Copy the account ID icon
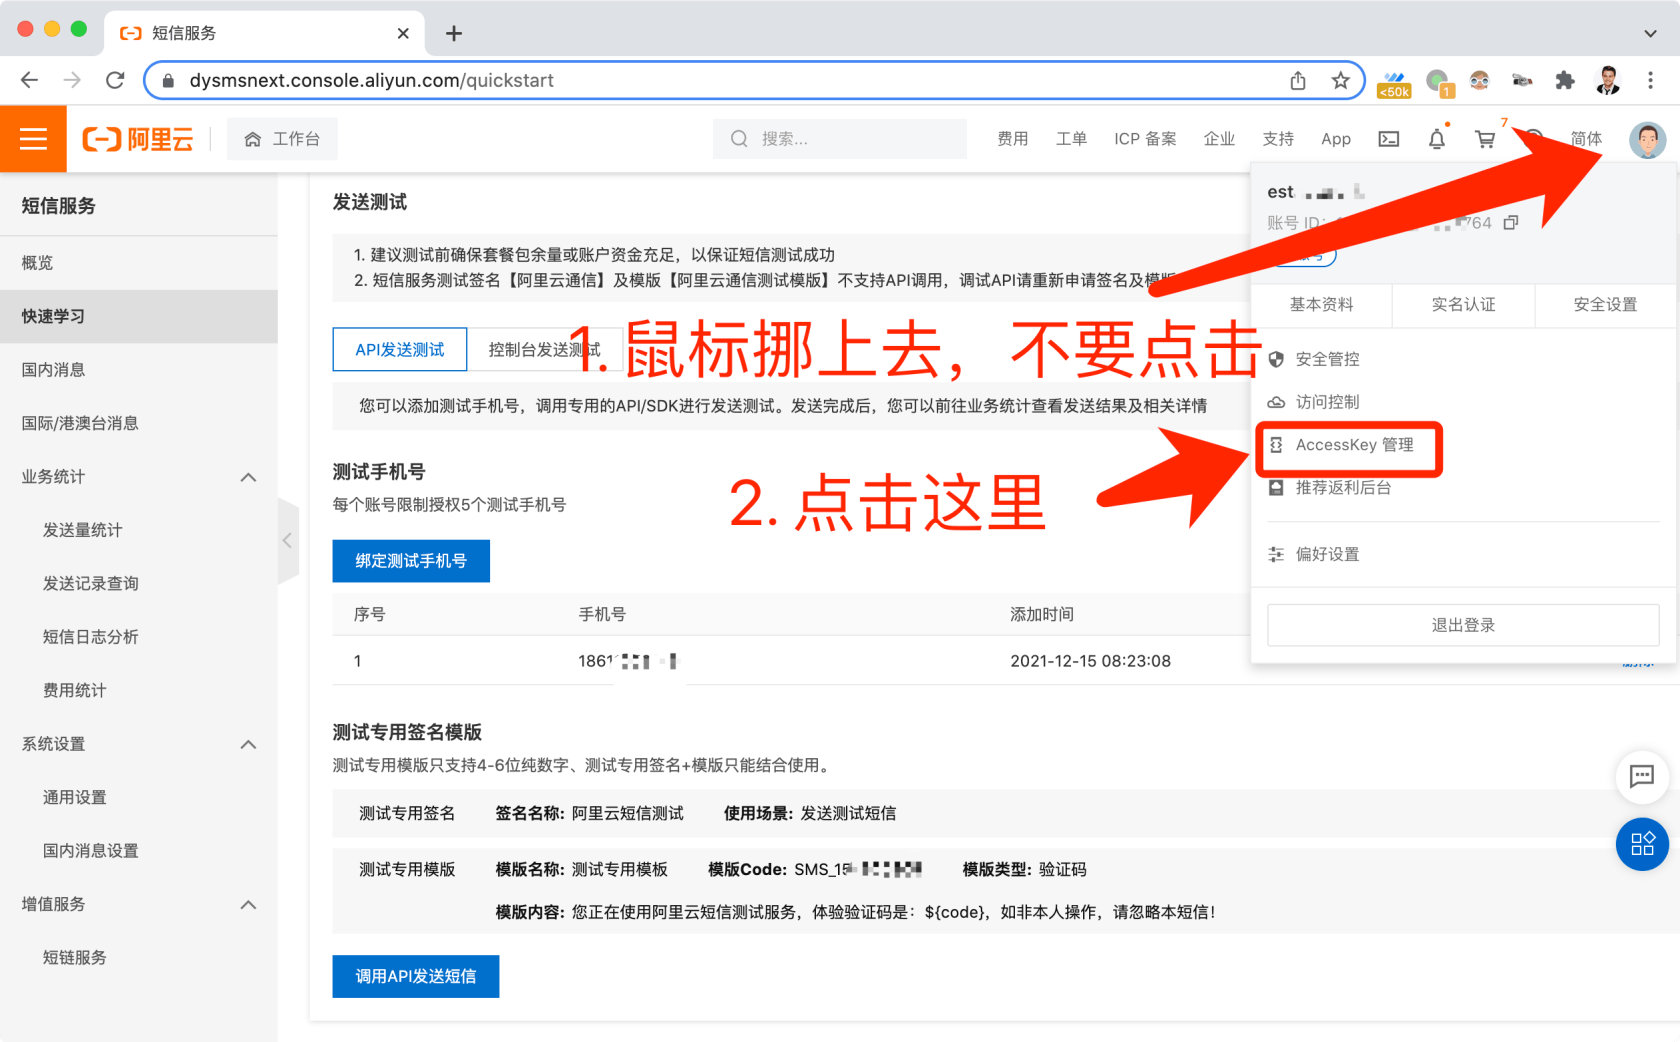1680x1042 pixels. tap(1511, 222)
